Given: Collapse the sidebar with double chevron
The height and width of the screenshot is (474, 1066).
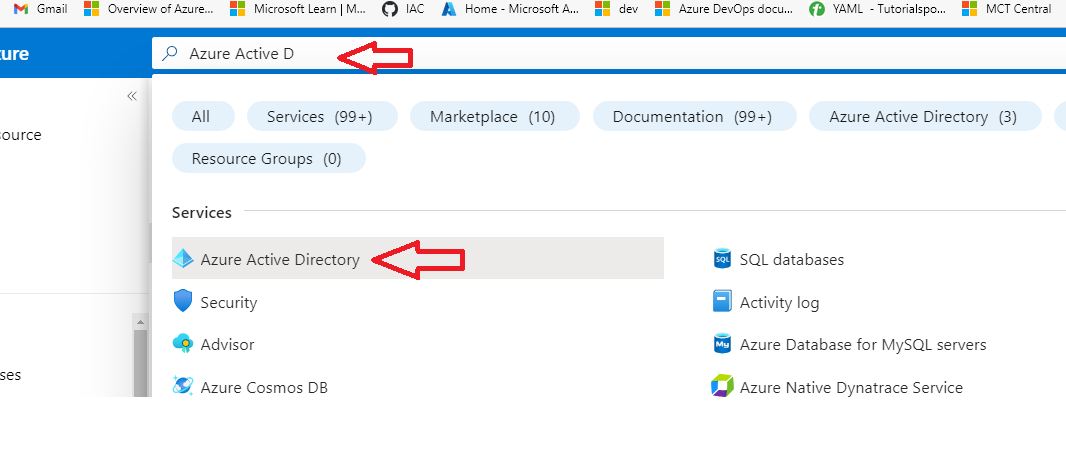Looking at the screenshot, I should pos(132,96).
